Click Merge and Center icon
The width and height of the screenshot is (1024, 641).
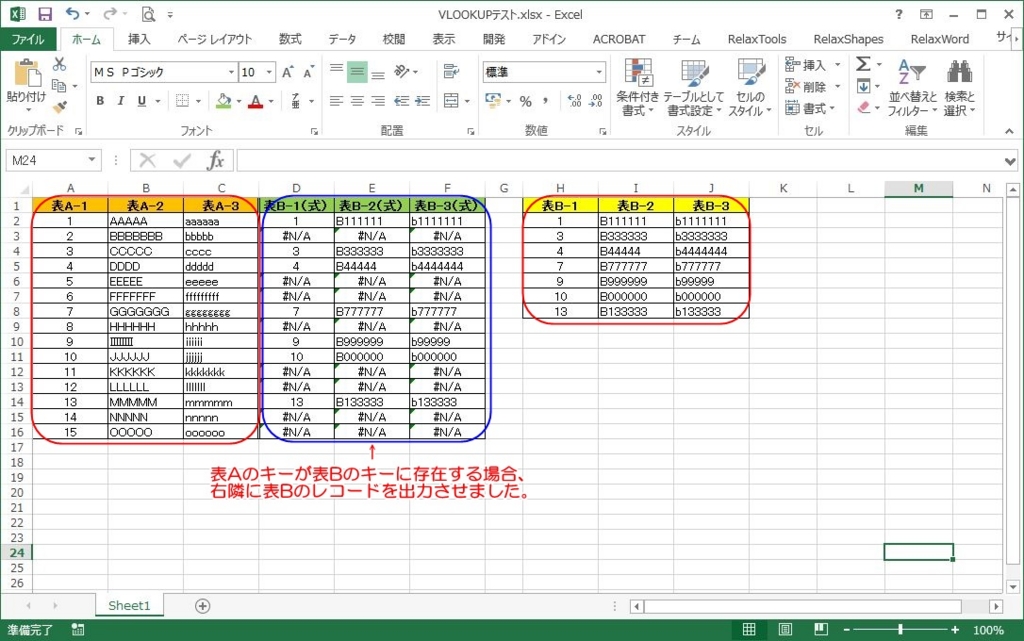click(x=451, y=101)
